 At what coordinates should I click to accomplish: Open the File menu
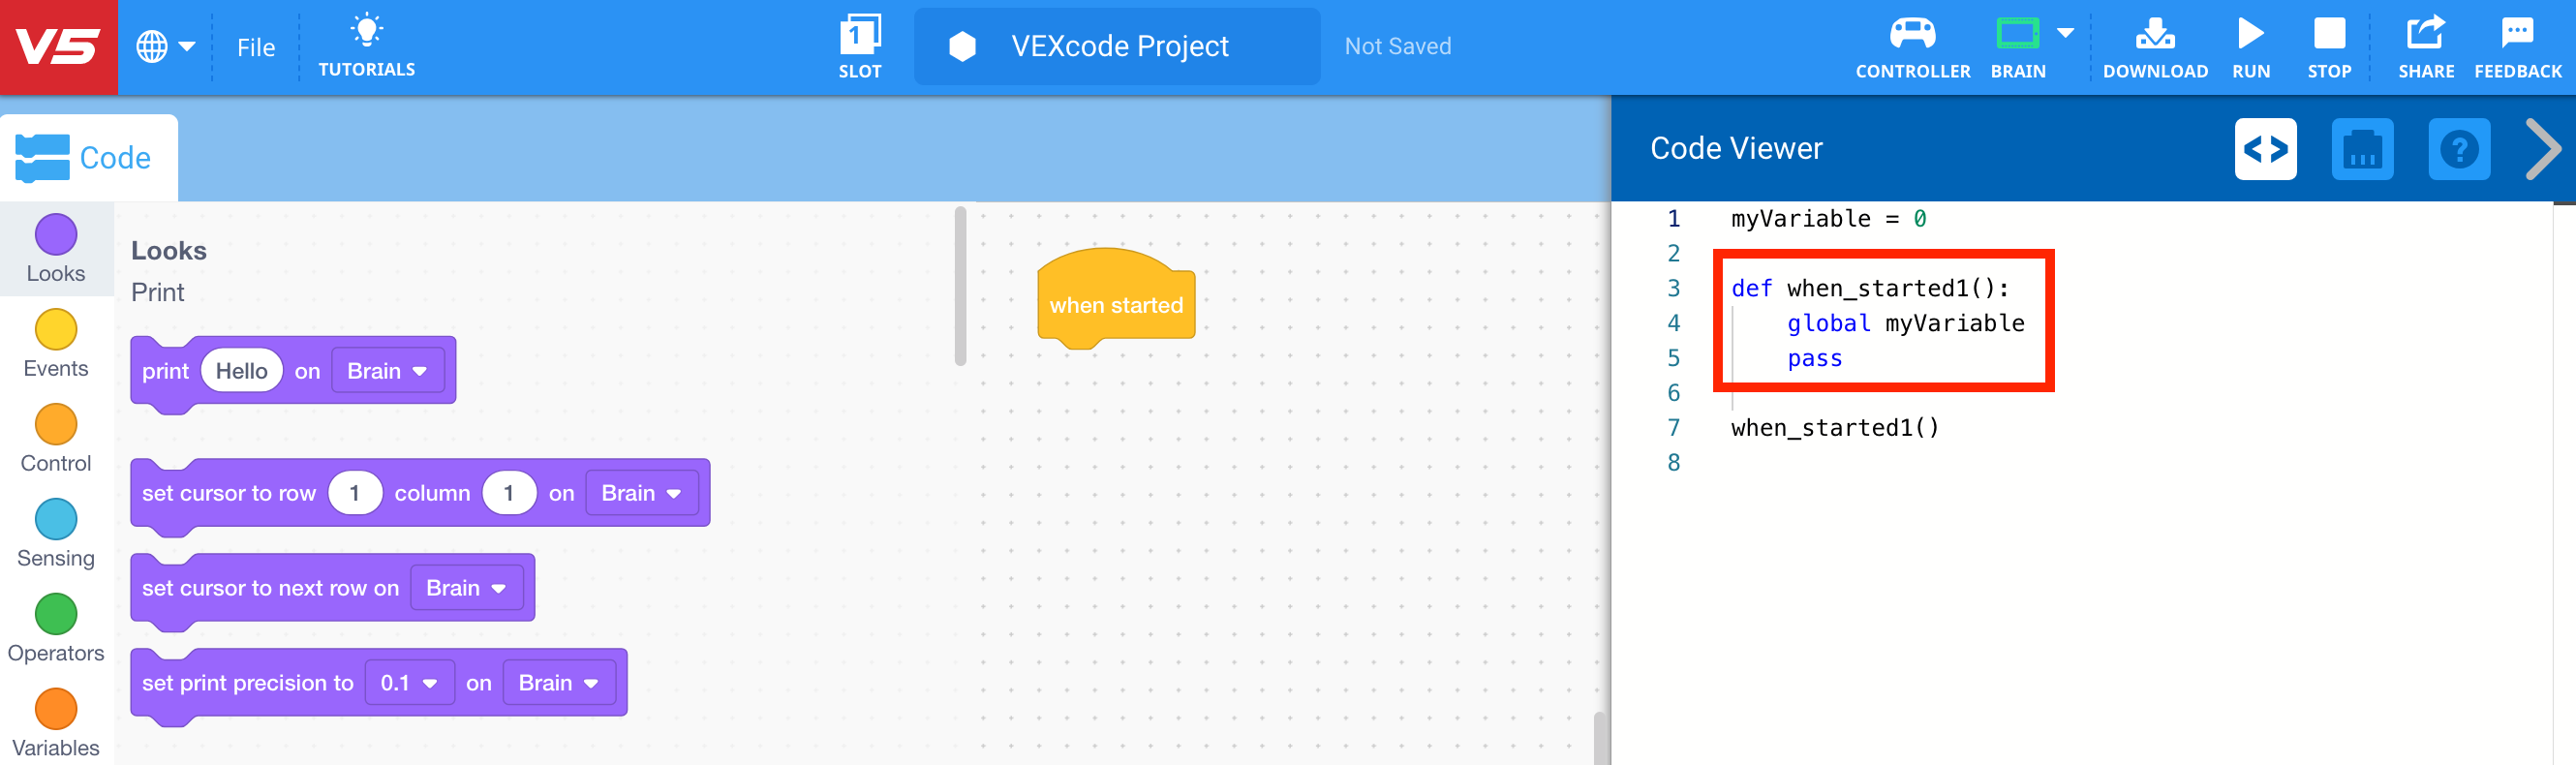(x=256, y=46)
